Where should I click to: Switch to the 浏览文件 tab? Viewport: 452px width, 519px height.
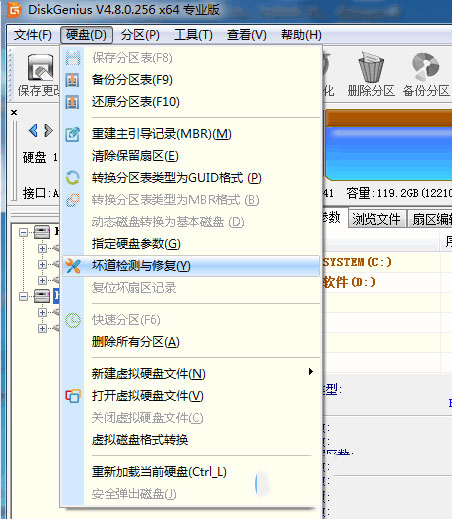[377, 219]
